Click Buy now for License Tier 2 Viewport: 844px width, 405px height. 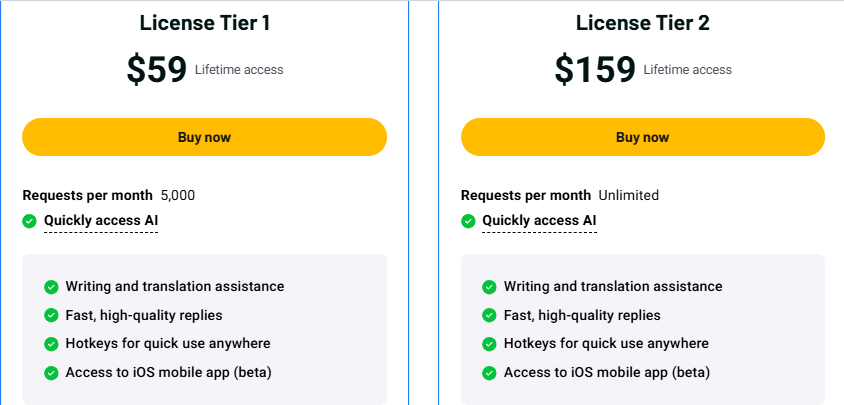tap(642, 137)
